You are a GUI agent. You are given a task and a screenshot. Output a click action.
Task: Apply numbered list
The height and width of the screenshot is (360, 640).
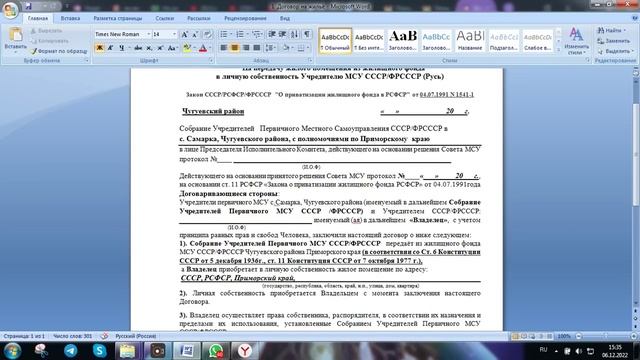240,34
